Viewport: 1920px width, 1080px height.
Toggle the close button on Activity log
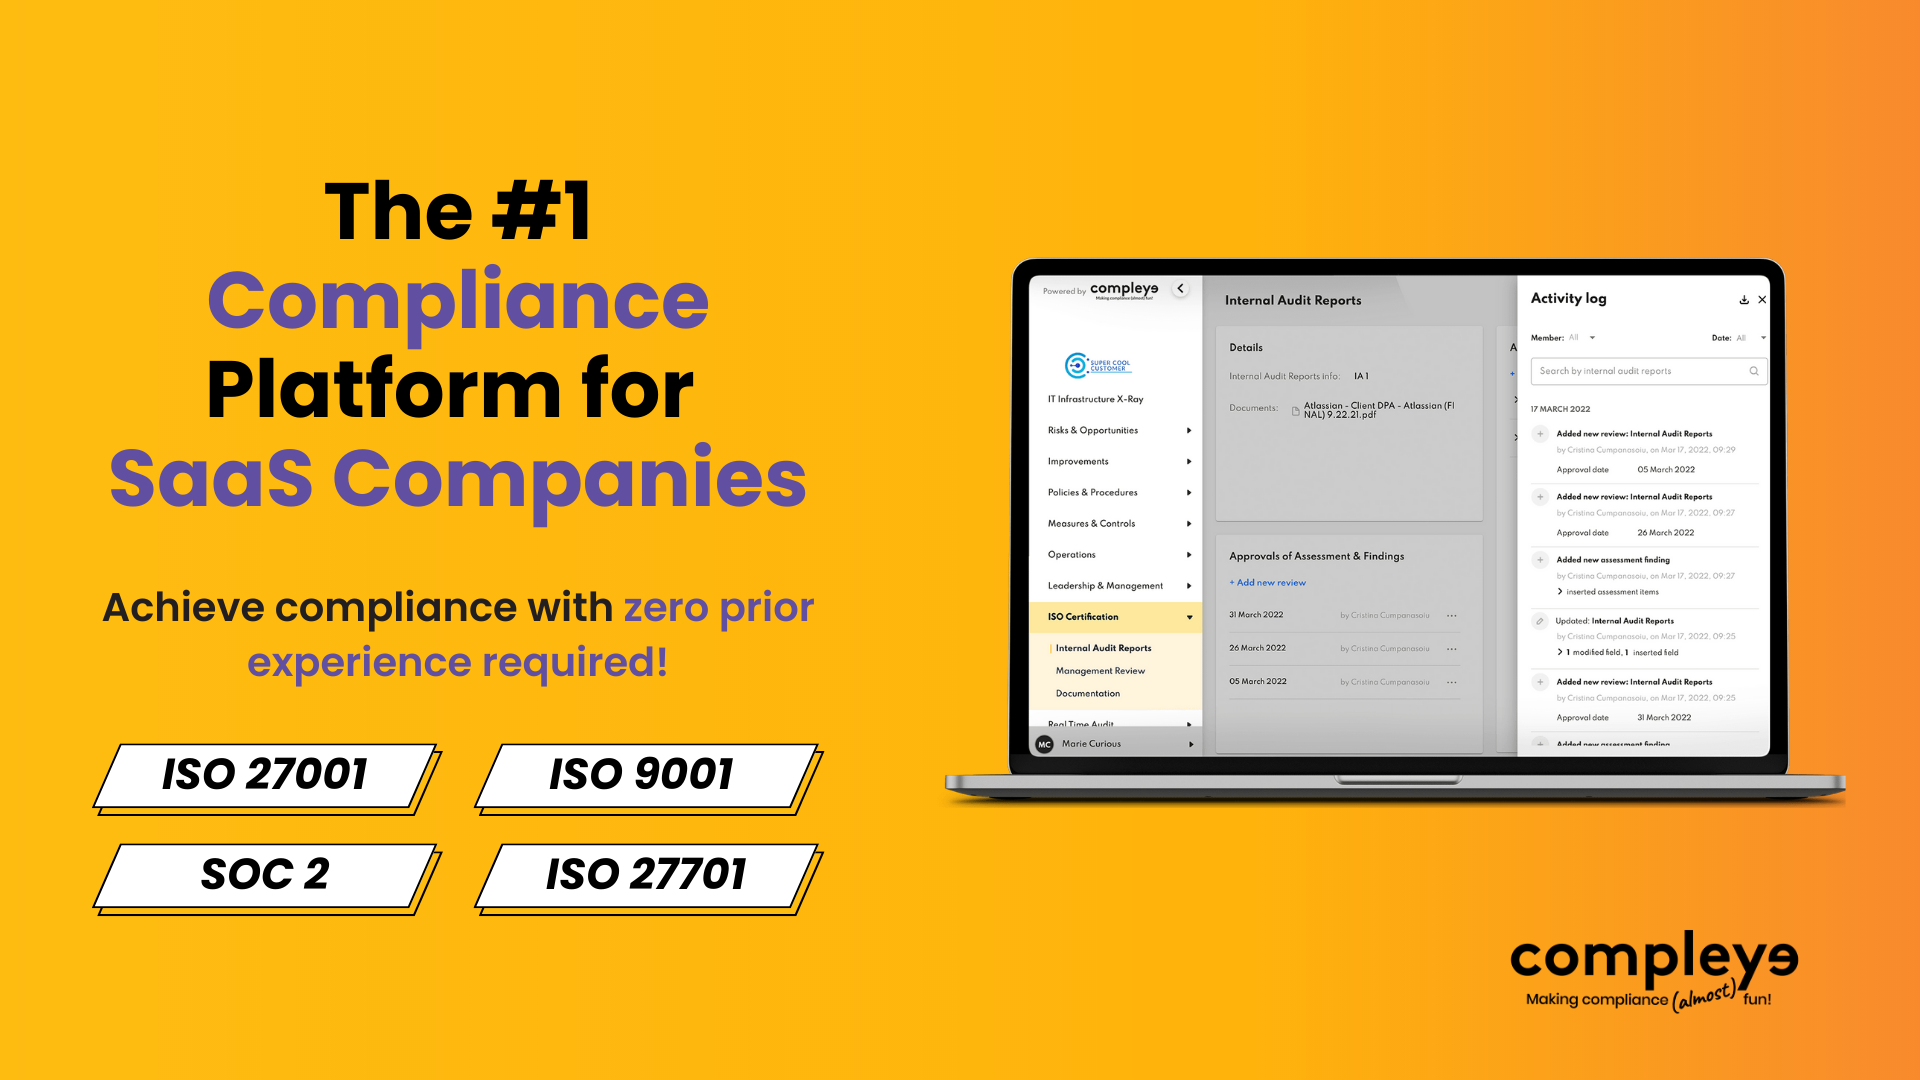[1763, 299]
